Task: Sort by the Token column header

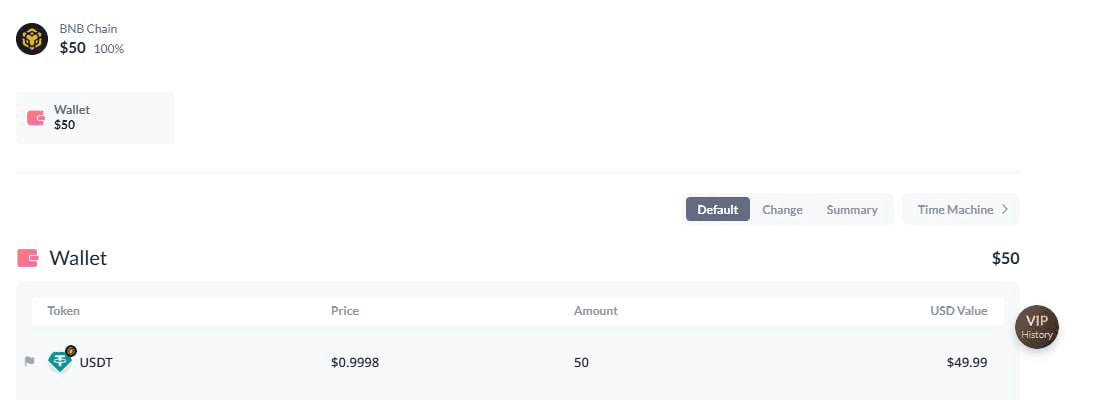Action: pyautogui.click(x=64, y=310)
